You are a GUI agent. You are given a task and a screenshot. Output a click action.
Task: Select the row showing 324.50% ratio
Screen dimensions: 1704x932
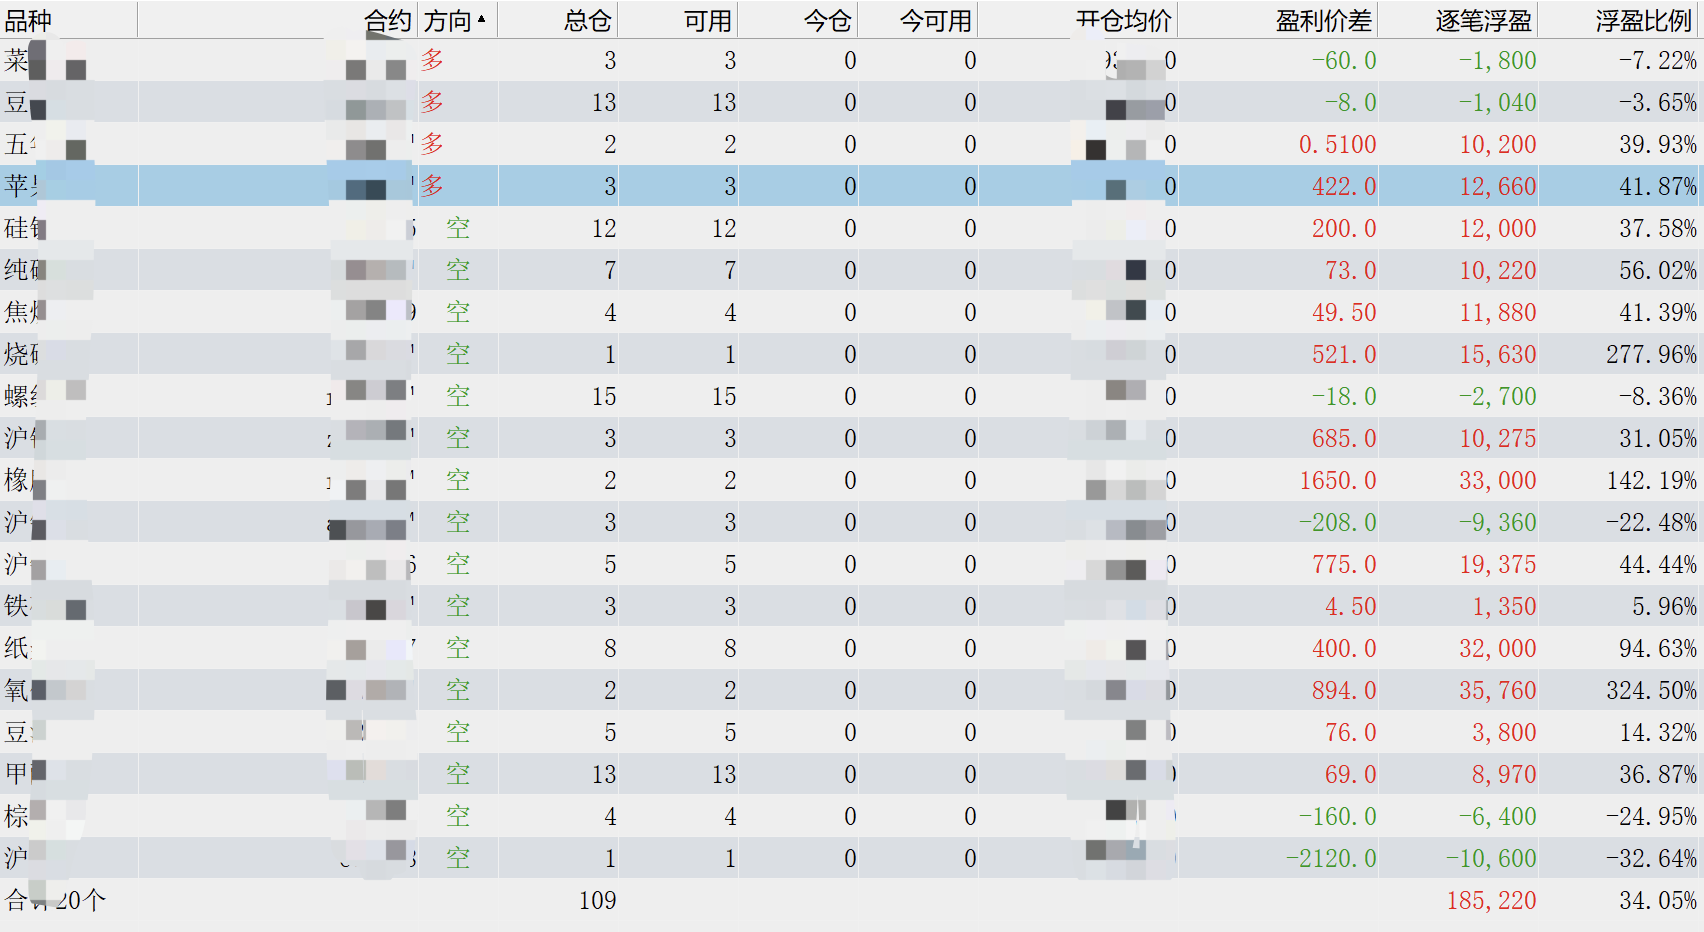[x=1651, y=691]
